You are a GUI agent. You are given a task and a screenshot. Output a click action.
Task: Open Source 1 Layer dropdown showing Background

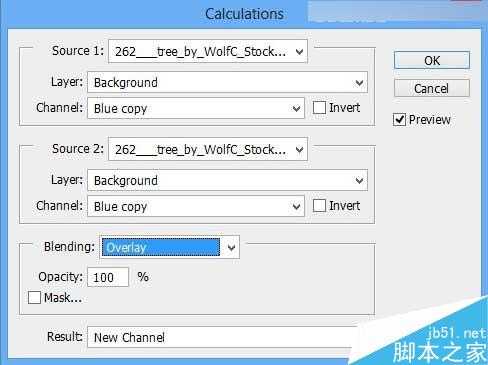tap(228, 82)
